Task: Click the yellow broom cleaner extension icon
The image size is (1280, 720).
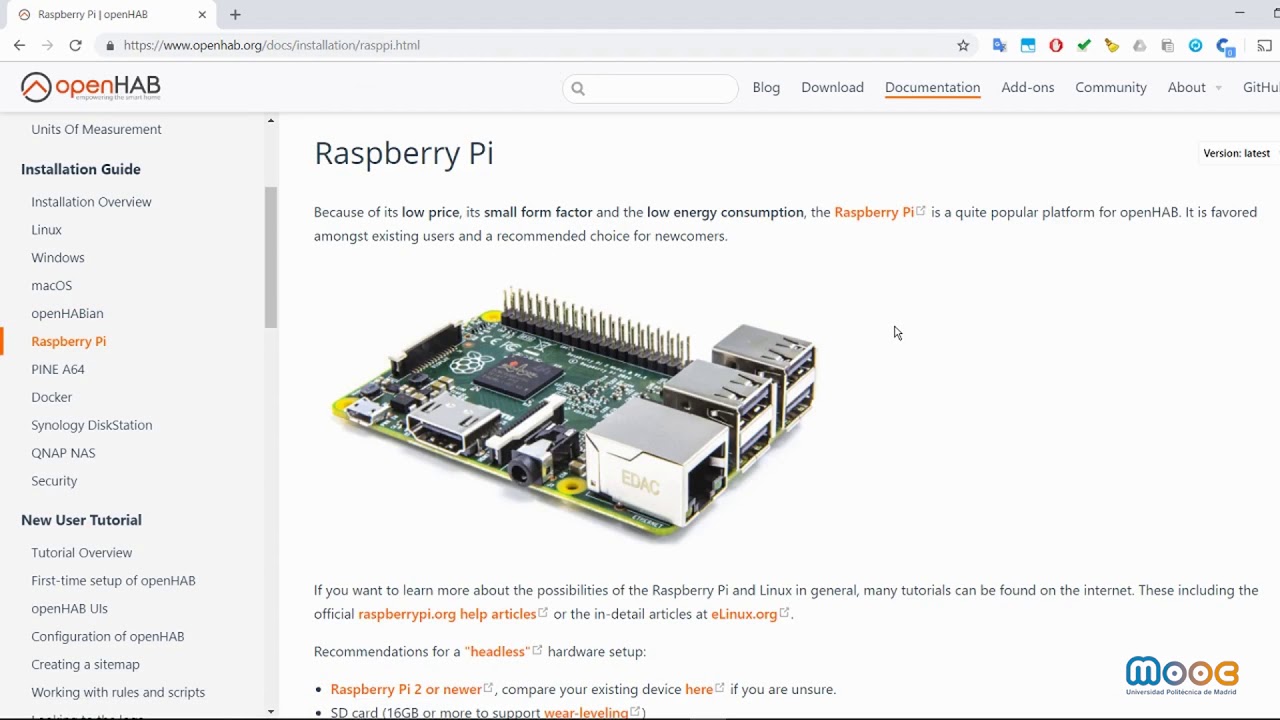Action: pyautogui.click(x=1112, y=45)
